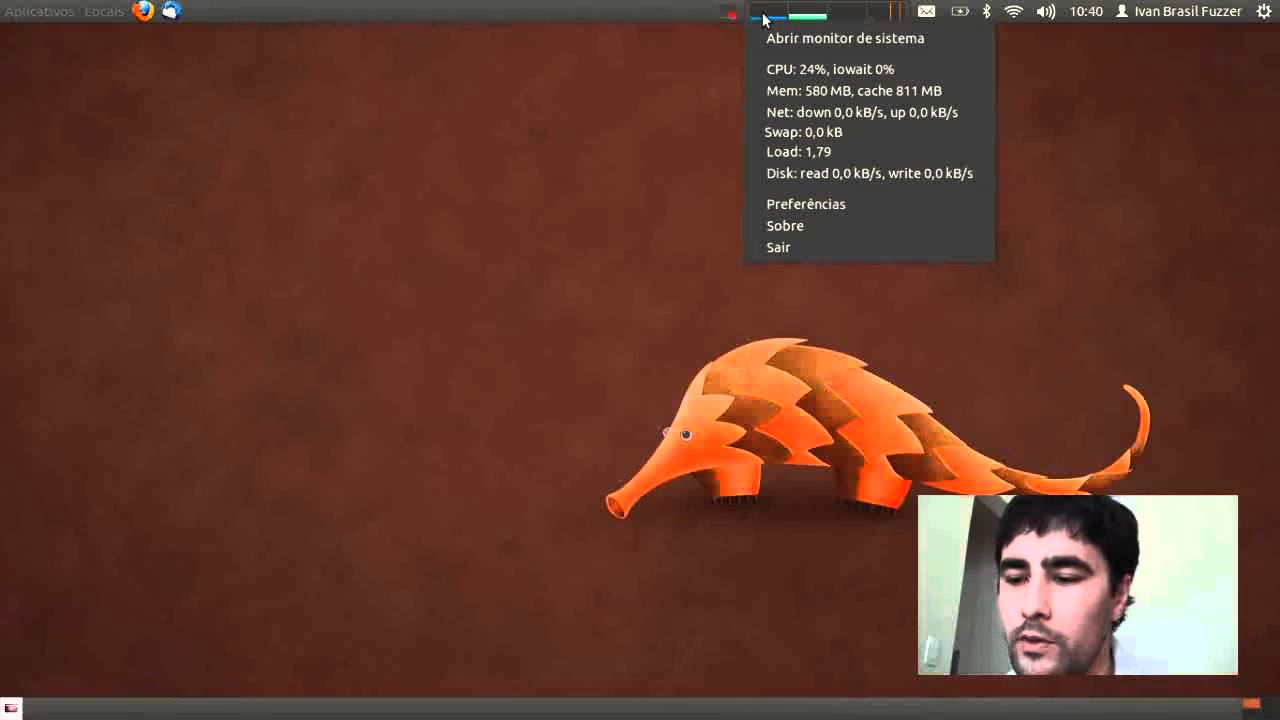Open the Aplicativos menu

tap(40, 11)
